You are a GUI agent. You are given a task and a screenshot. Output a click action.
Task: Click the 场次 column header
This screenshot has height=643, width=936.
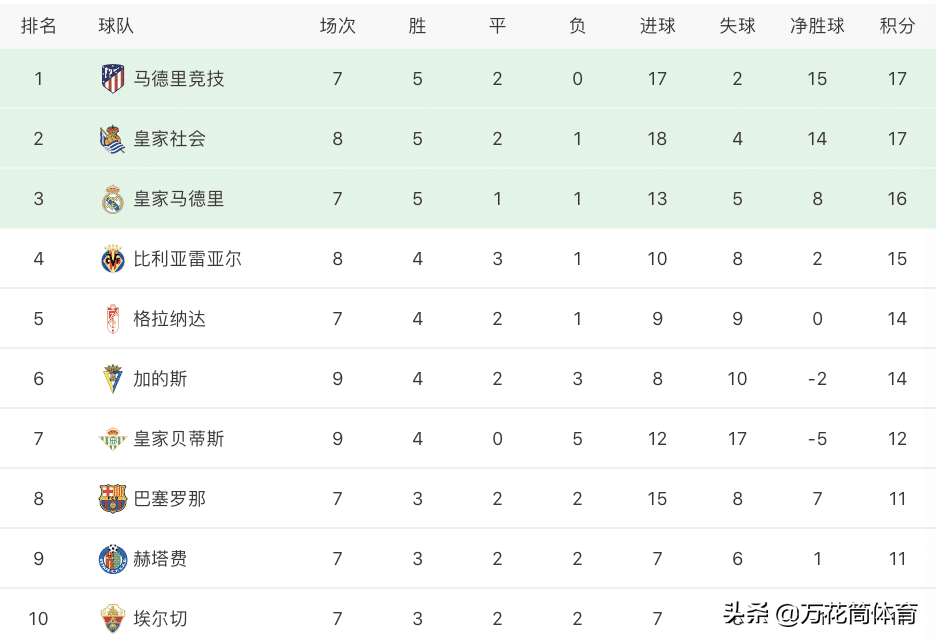click(337, 26)
